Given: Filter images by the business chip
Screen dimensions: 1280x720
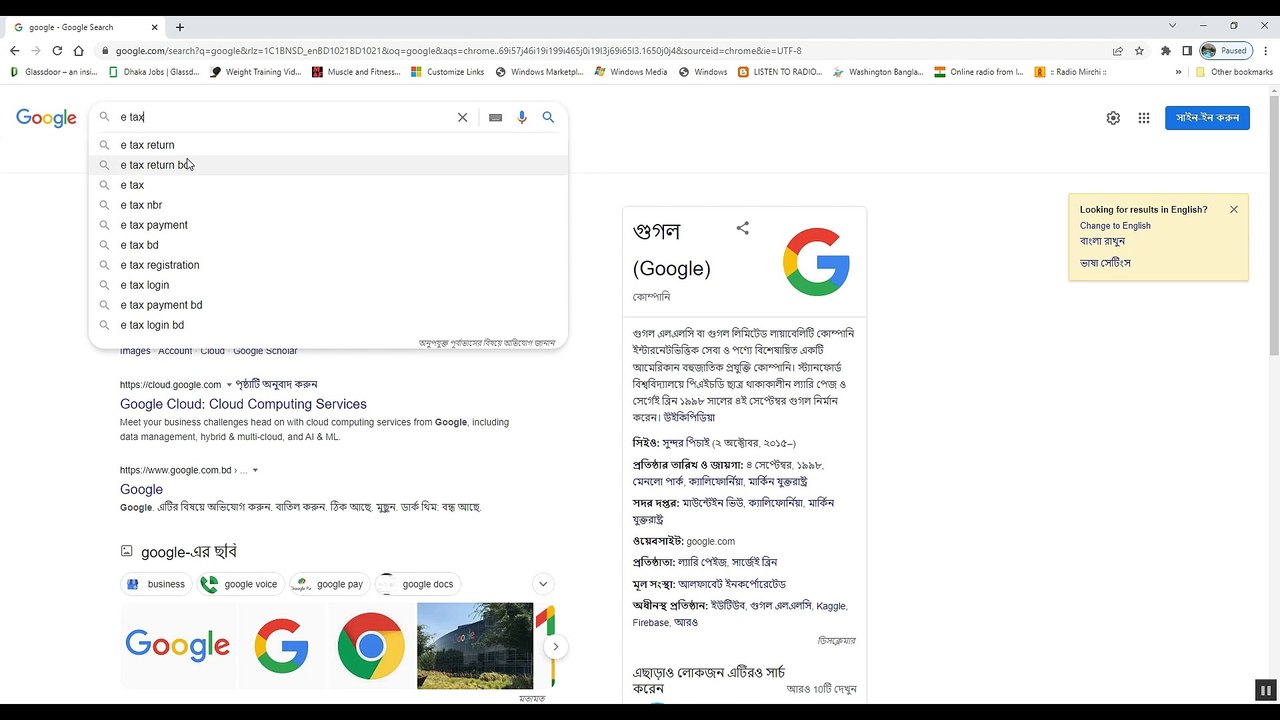Looking at the screenshot, I should [x=157, y=584].
